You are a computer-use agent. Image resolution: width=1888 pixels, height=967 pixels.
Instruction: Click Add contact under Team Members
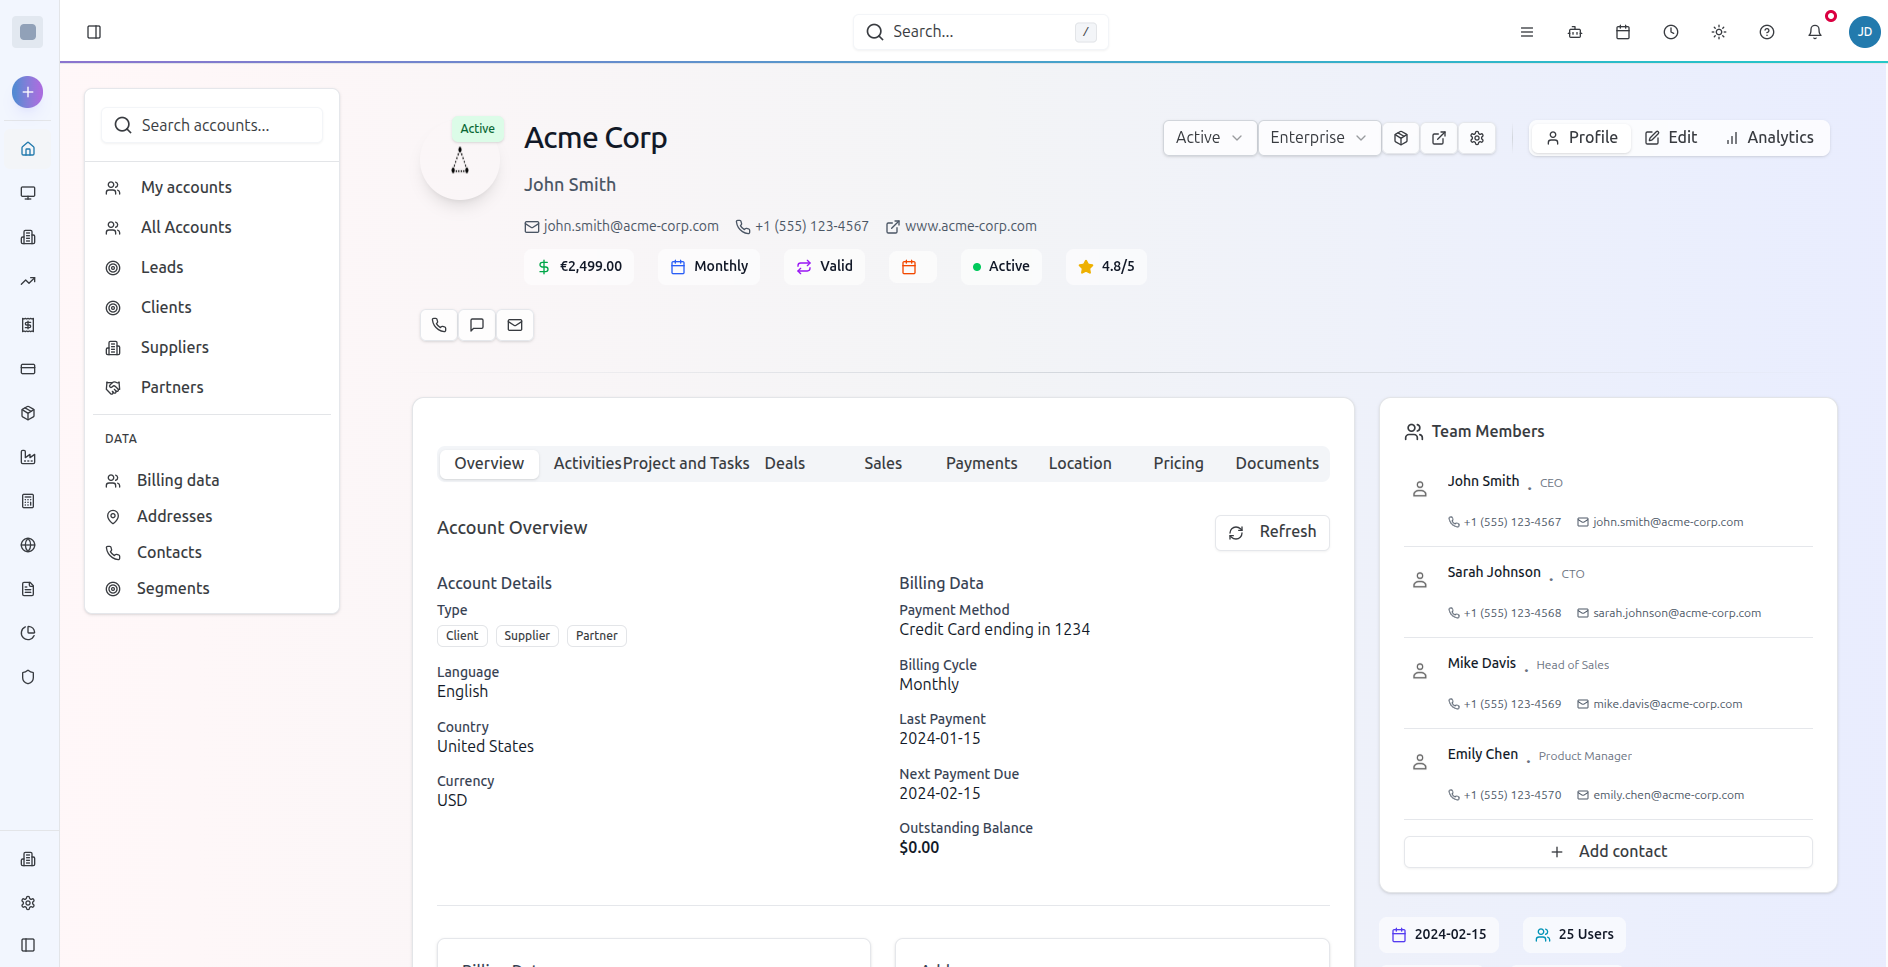point(1607,851)
